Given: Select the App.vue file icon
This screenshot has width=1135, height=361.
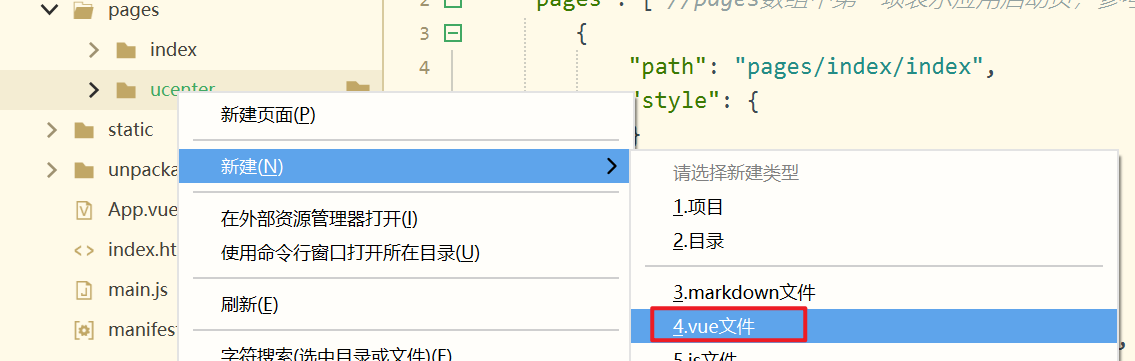Looking at the screenshot, I should tap(85, 210).
